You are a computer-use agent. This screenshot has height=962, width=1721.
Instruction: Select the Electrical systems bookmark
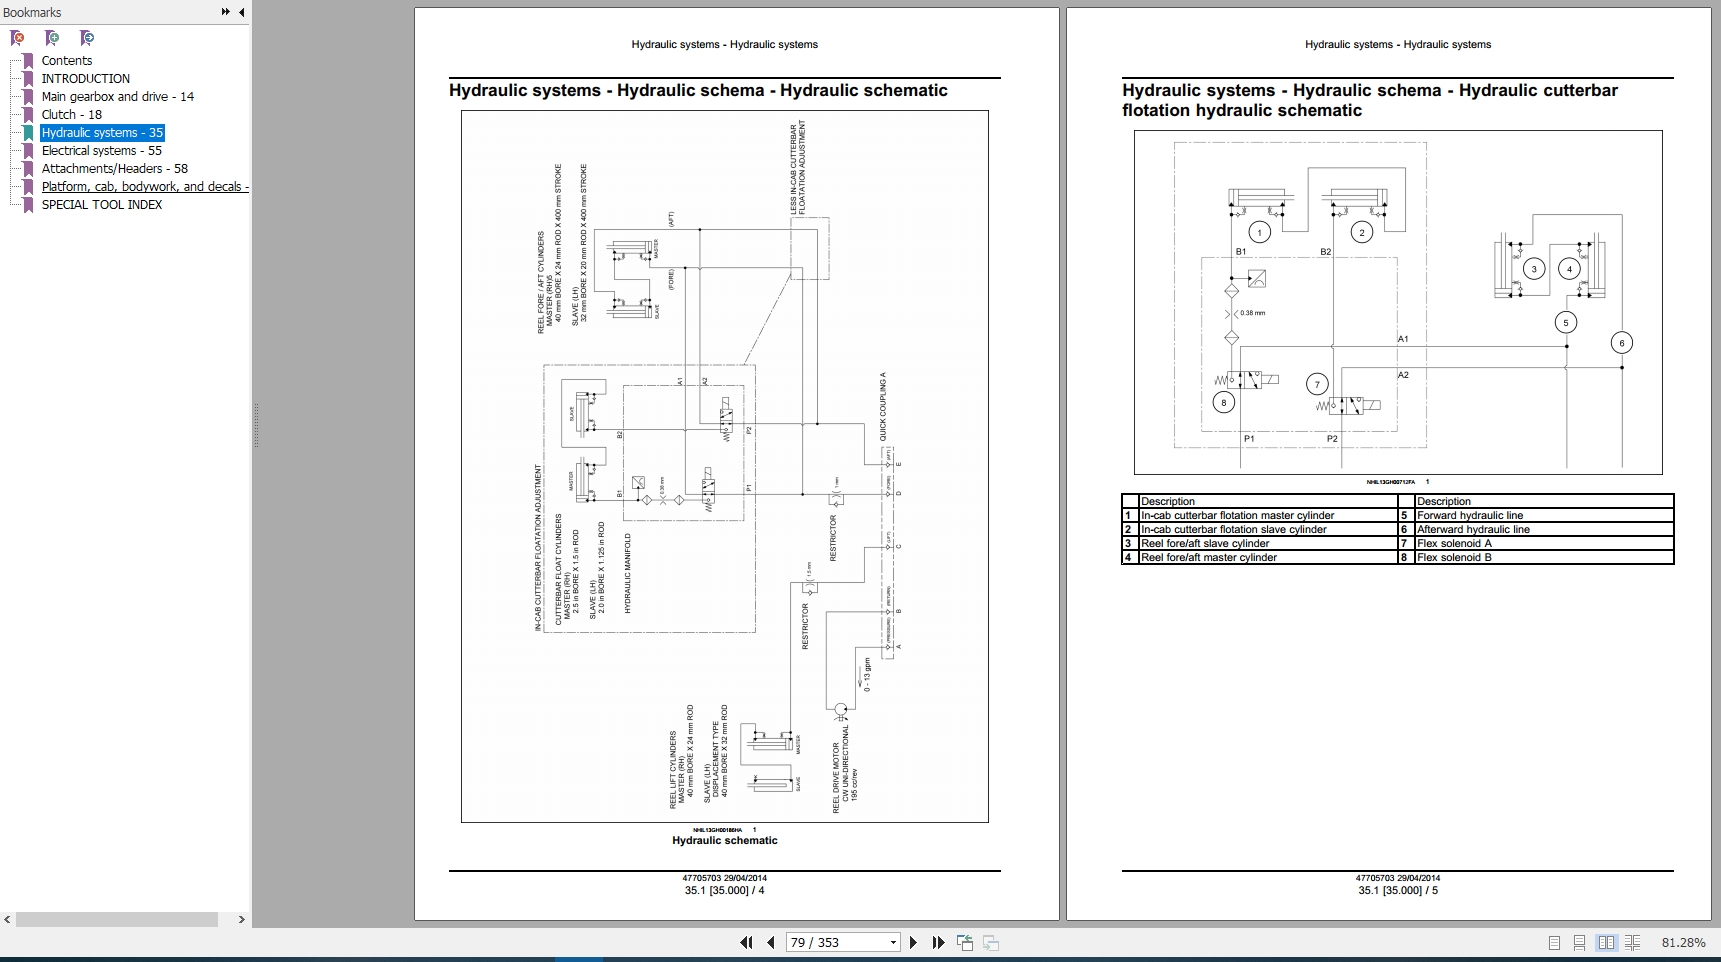(100, 150)
